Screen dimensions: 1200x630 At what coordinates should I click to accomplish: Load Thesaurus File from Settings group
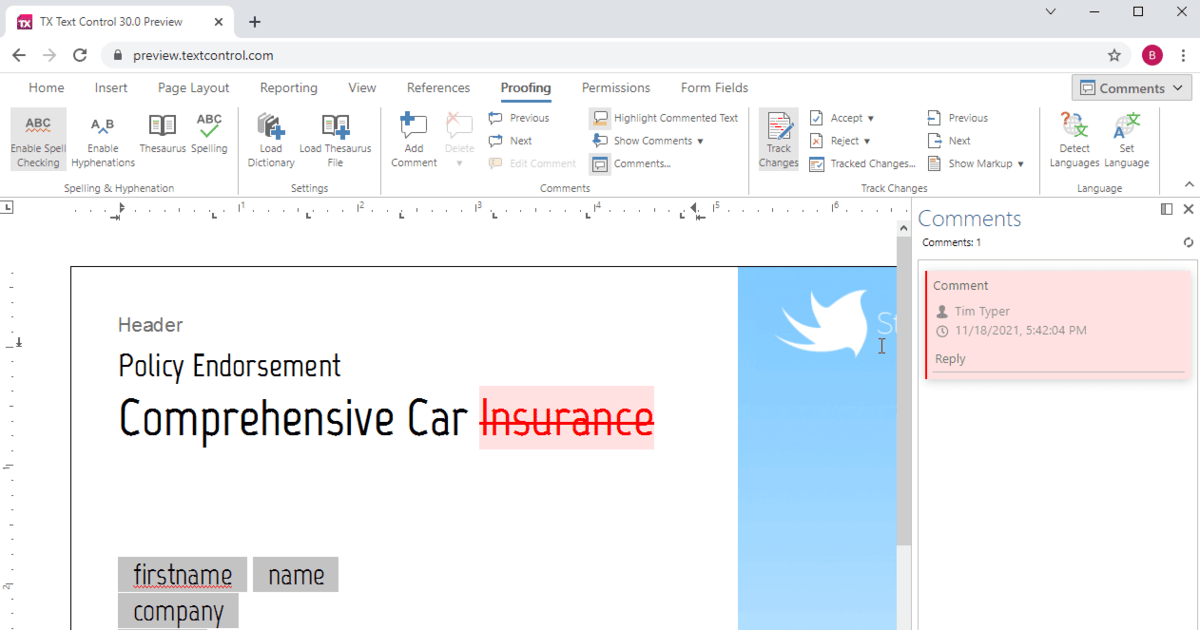point(335,139)
